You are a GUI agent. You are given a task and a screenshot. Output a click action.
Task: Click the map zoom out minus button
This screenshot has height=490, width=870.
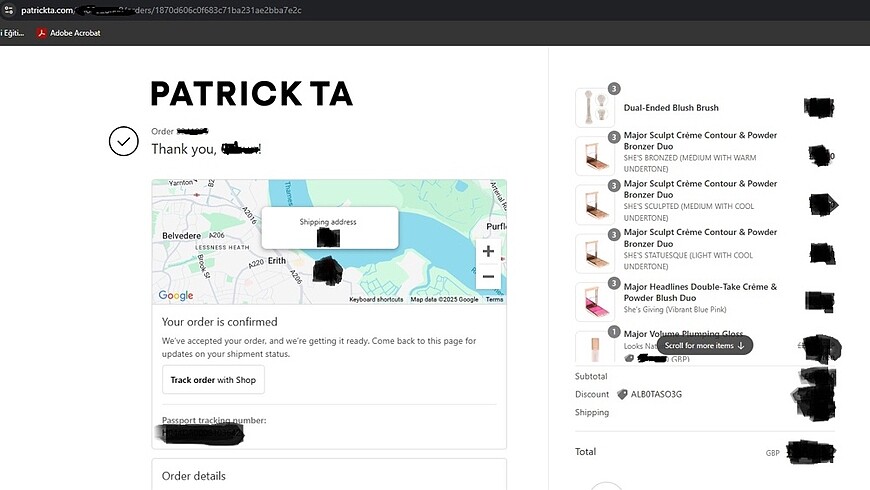(488, 276)
